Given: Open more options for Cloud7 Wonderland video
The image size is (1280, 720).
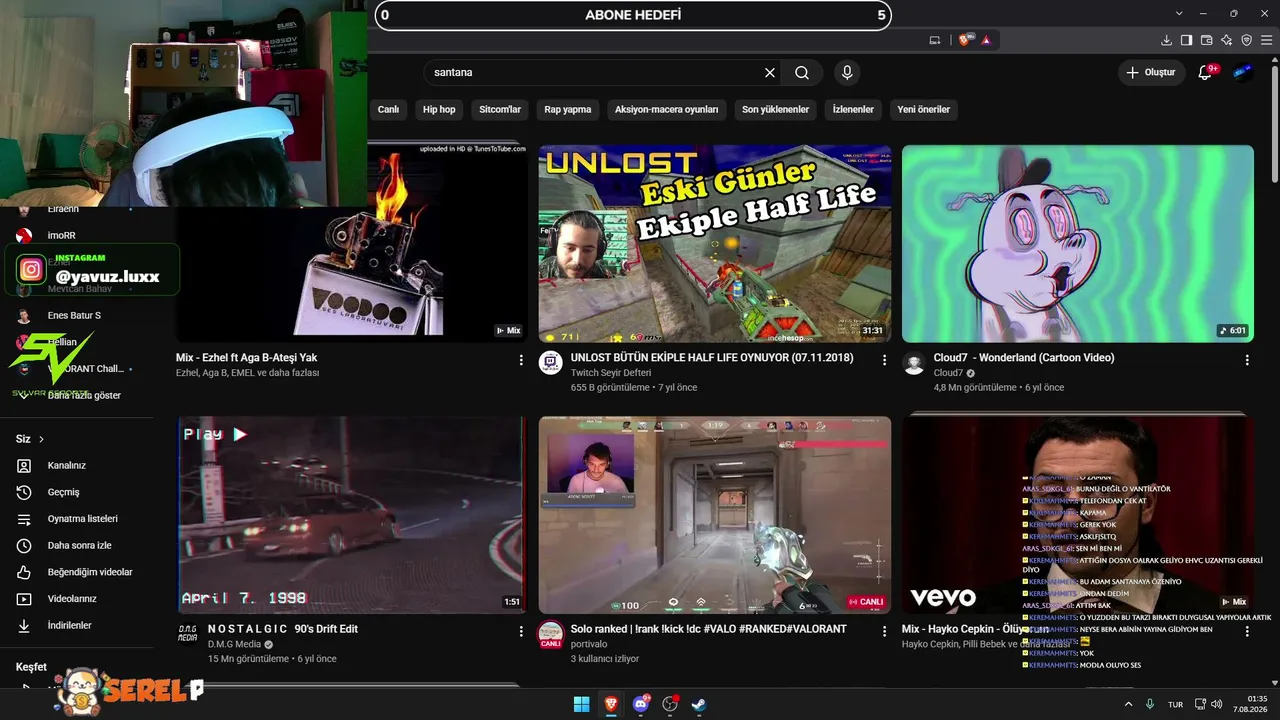Looking at the screenshot, I should pyautogui.click(x=1247, y=360).
